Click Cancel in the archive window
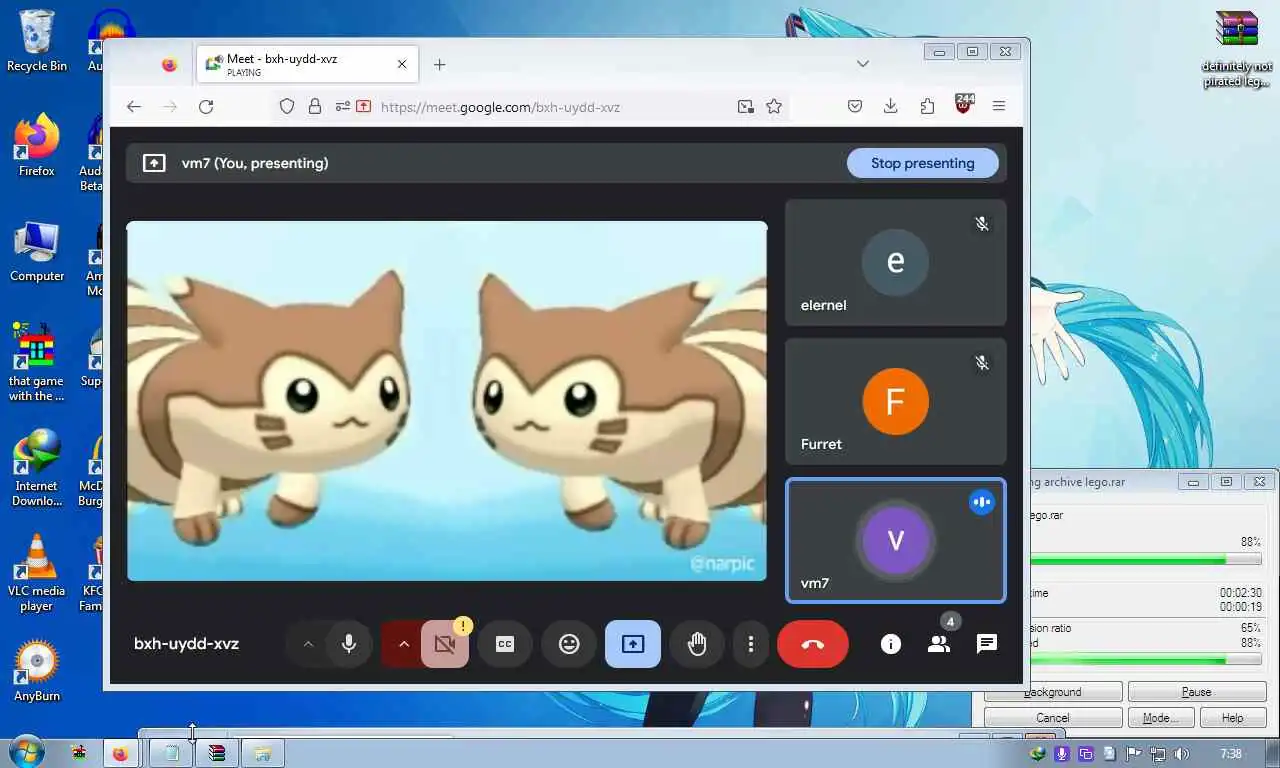This screenshot has width=1280, height=768. (x=1052, y=718)
